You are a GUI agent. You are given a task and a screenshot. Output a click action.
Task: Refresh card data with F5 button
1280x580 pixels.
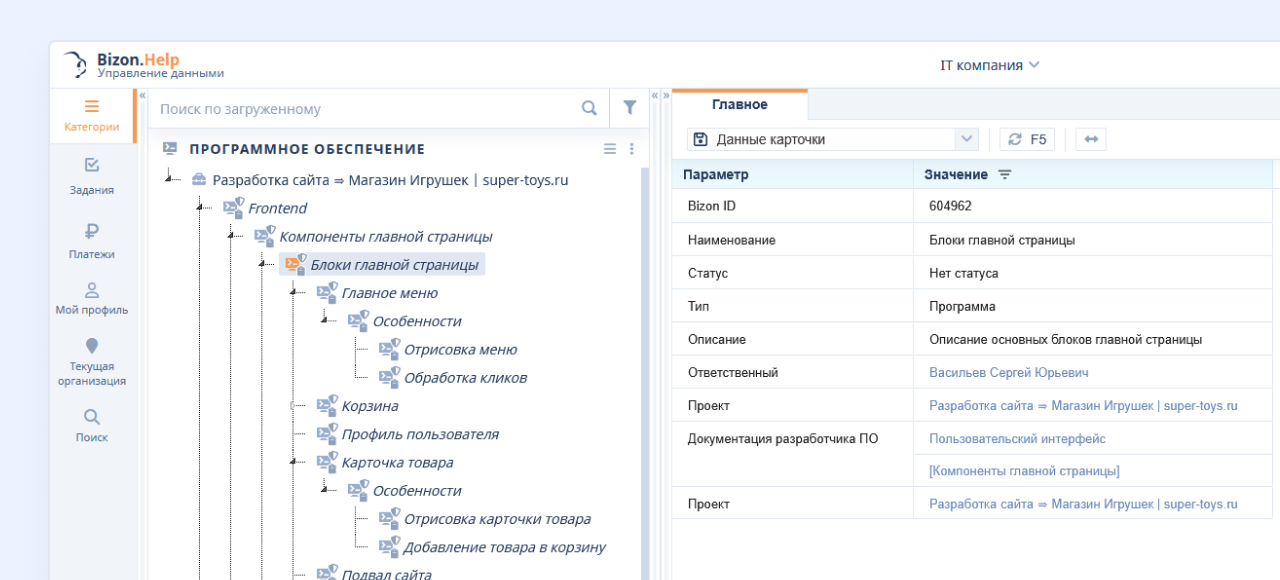(x=1027, y=139)
